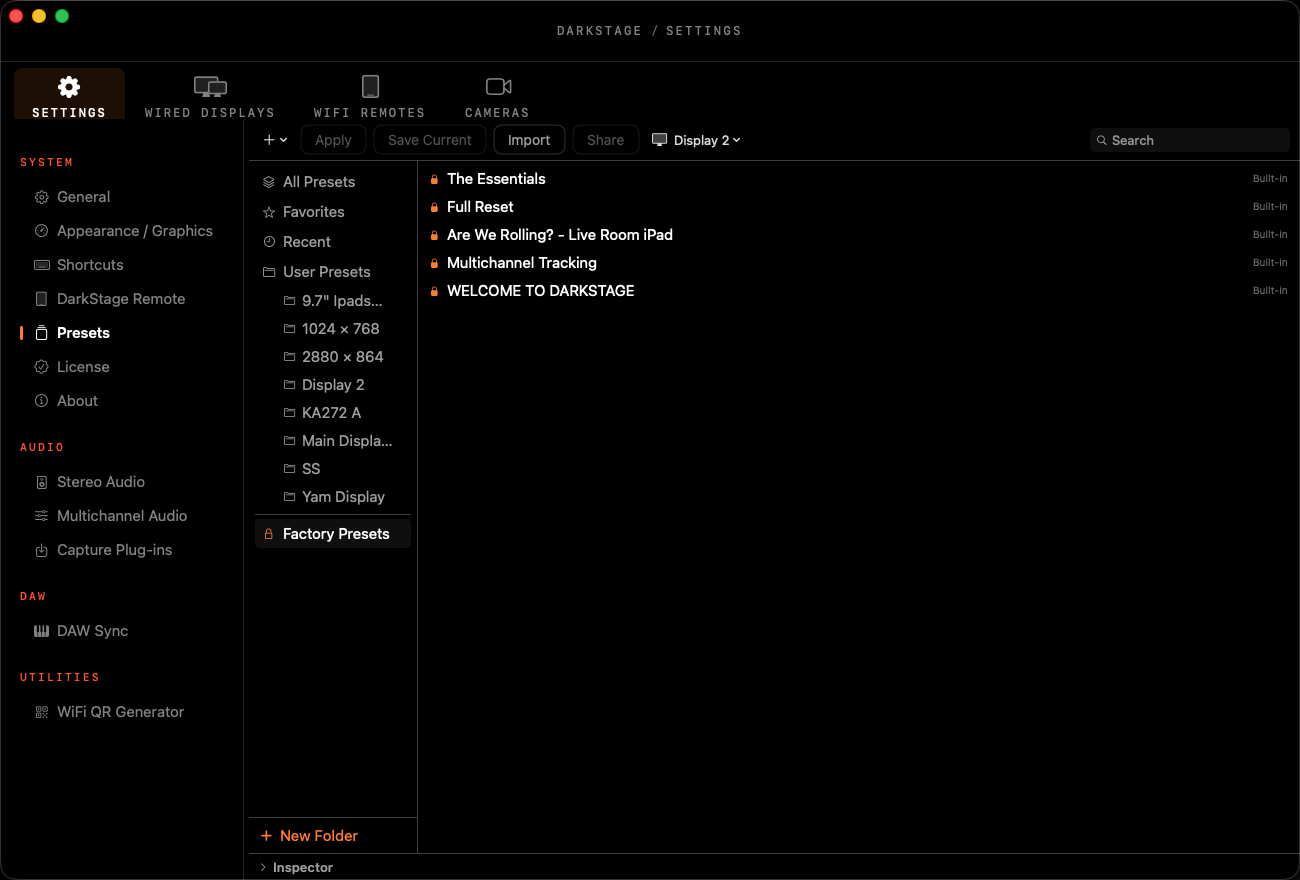This screenshot has width=1300, height=880.
Task: Select Are We Rolling? - Live Room iPad
Action: (858, 235)
